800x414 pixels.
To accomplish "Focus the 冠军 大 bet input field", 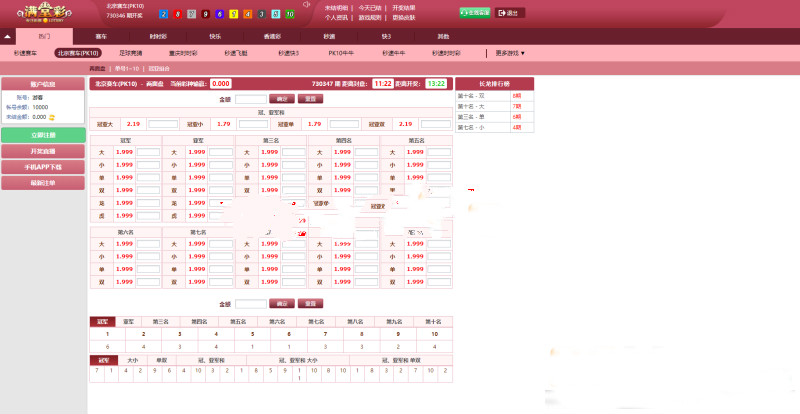I will (x=148, y=152).
